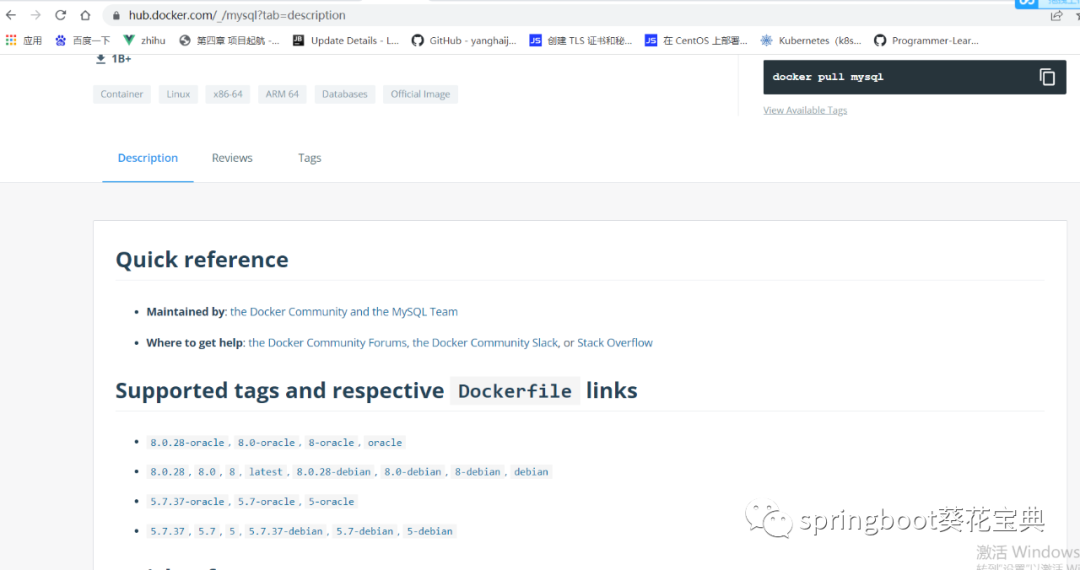1080x570 pixels.
Task: Open the Docker Community Forums link
Action: [x=328, y=343]
